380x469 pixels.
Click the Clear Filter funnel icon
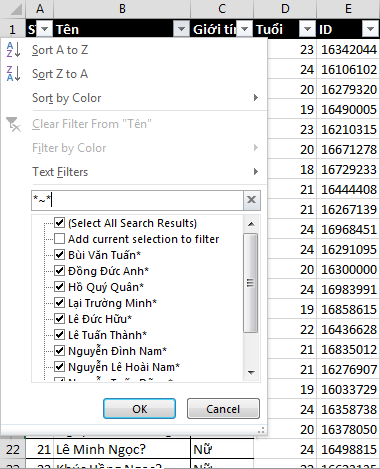pos(13,124)
